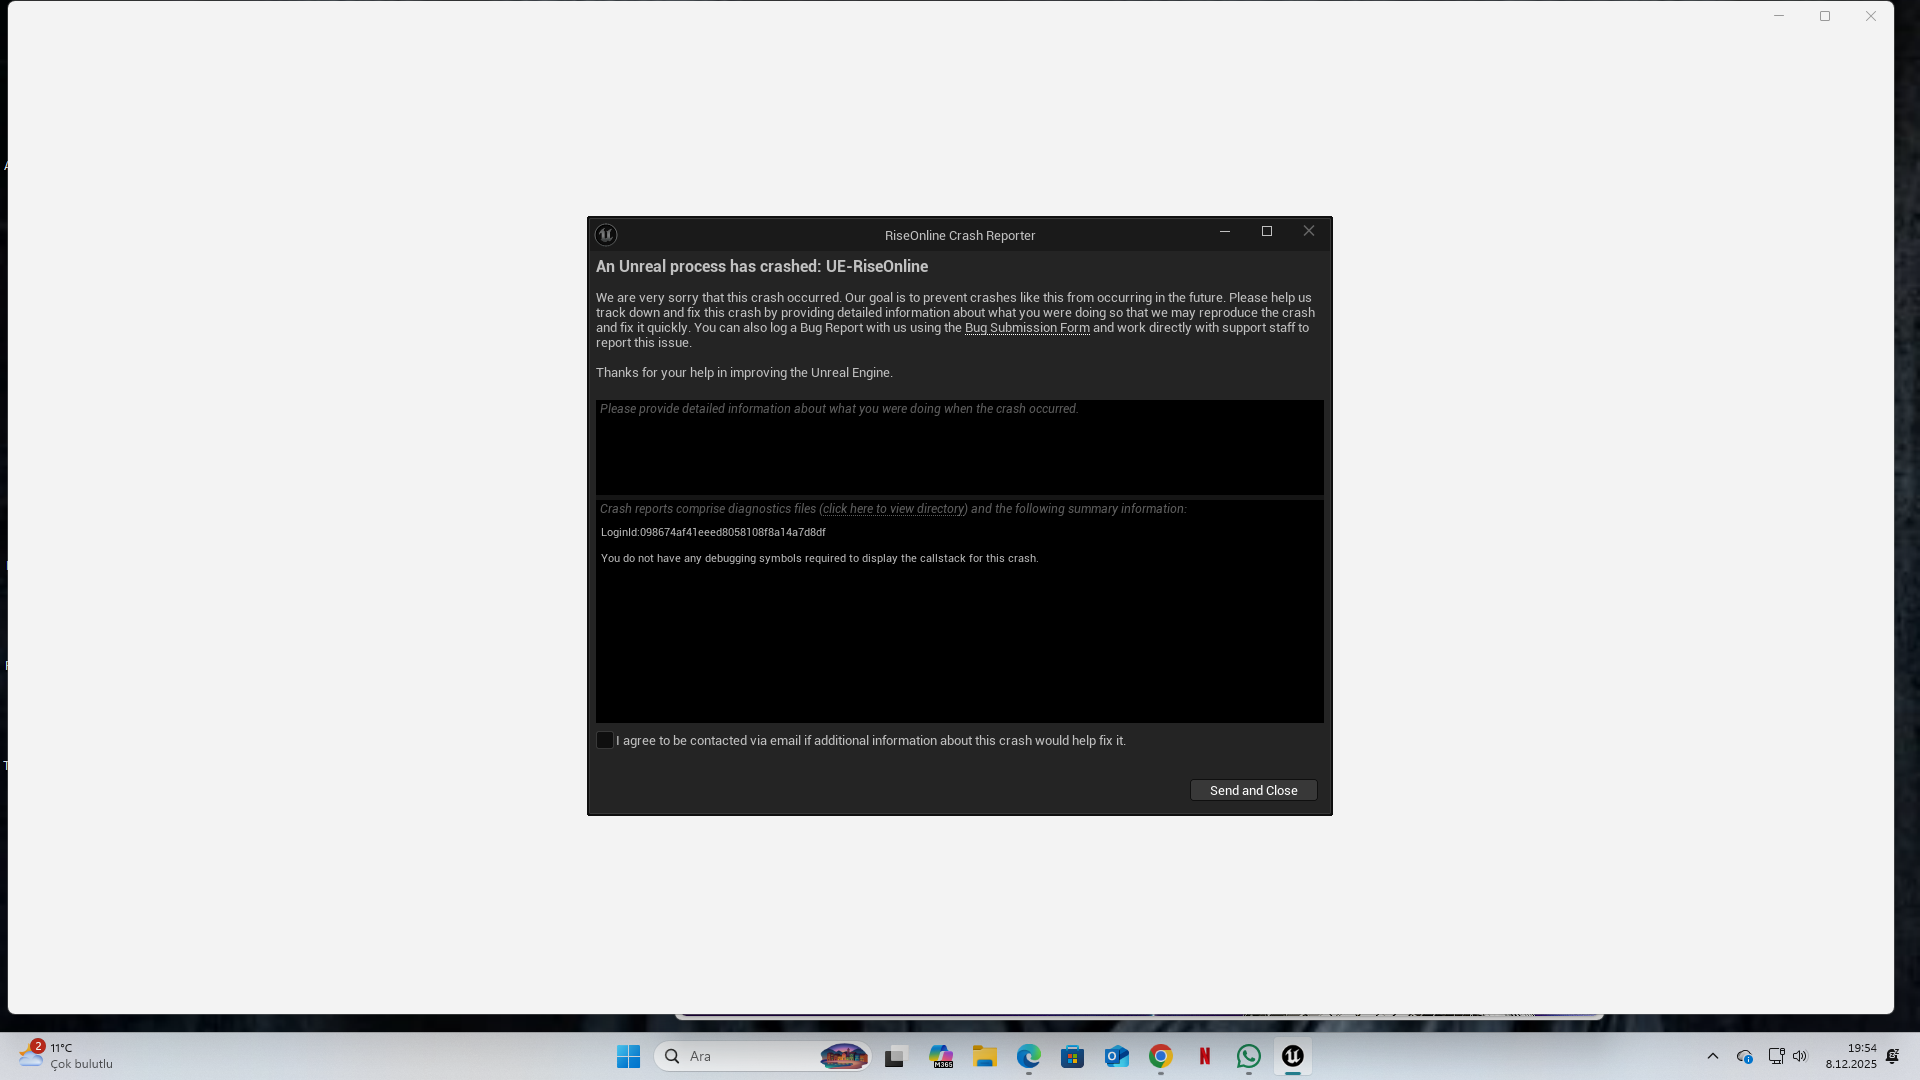Click the 'An Unreal process has crashed' heading
This screenshot has height=1080, width=1920.
pyautogui.click(x=762, y=267)
